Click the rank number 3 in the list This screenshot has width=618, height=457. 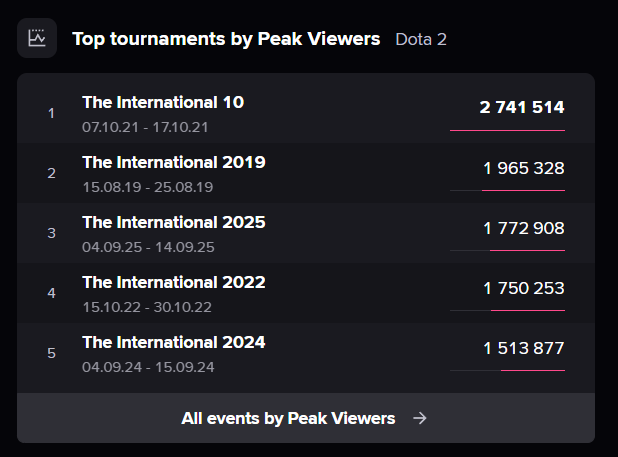click(x=52, y=233)
